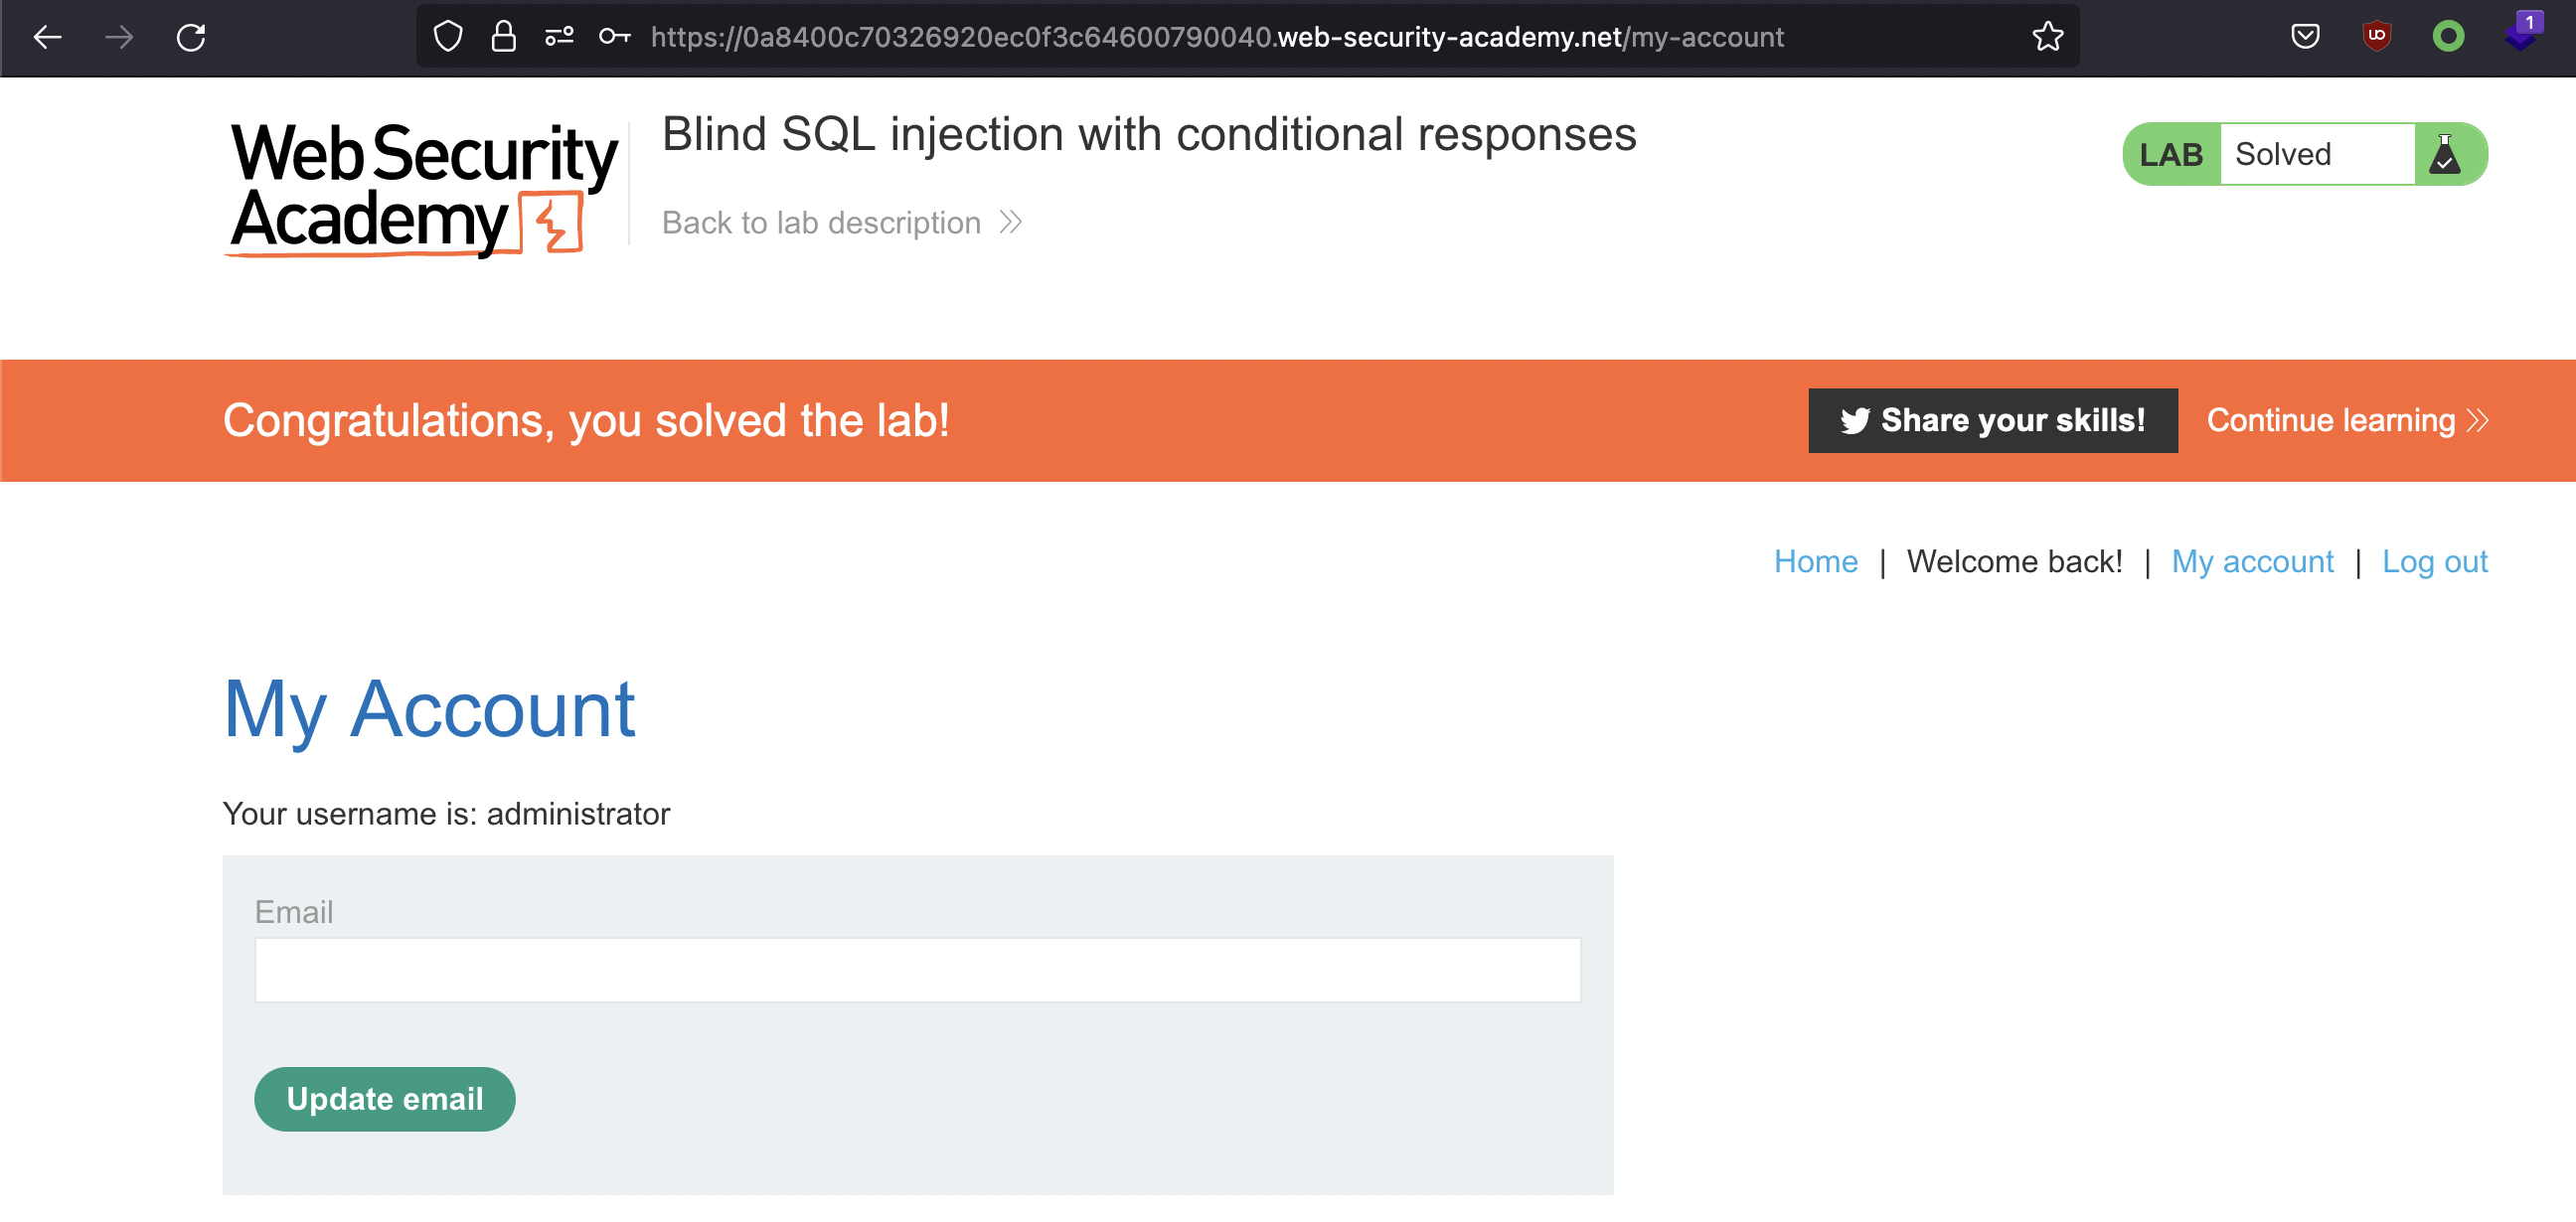This screenshot has height=1222, width=2576.
Task: Click the saved password key icon
Action: (614, 37)
